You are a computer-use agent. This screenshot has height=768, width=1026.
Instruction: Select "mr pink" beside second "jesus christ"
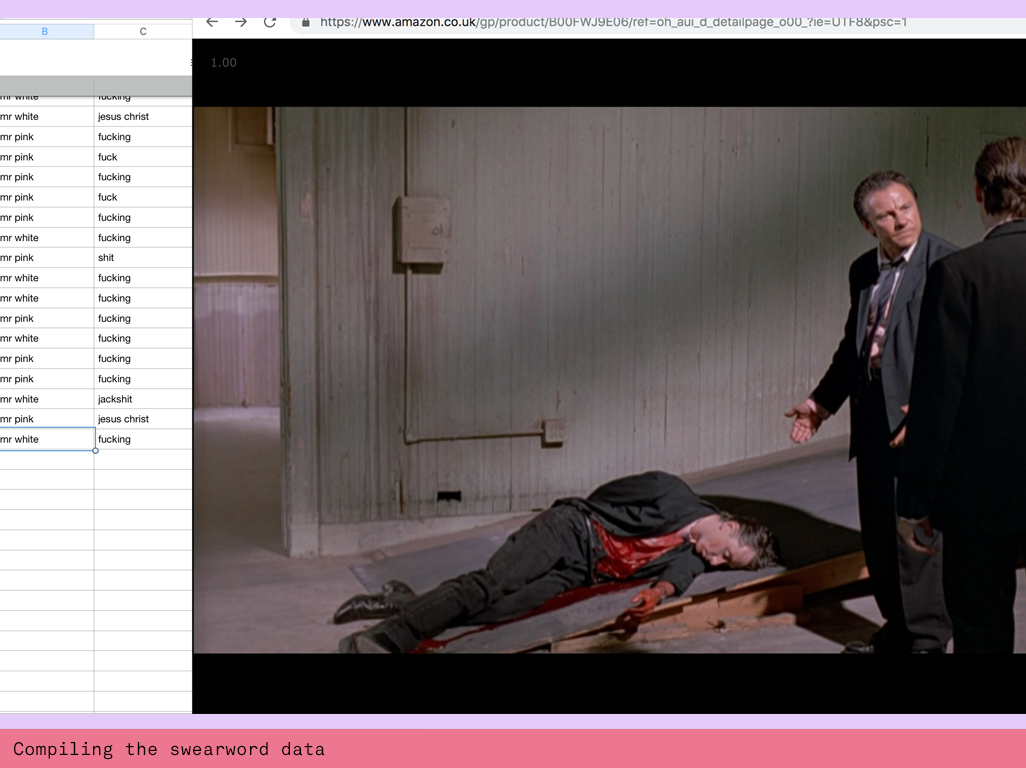coord(46,419)
